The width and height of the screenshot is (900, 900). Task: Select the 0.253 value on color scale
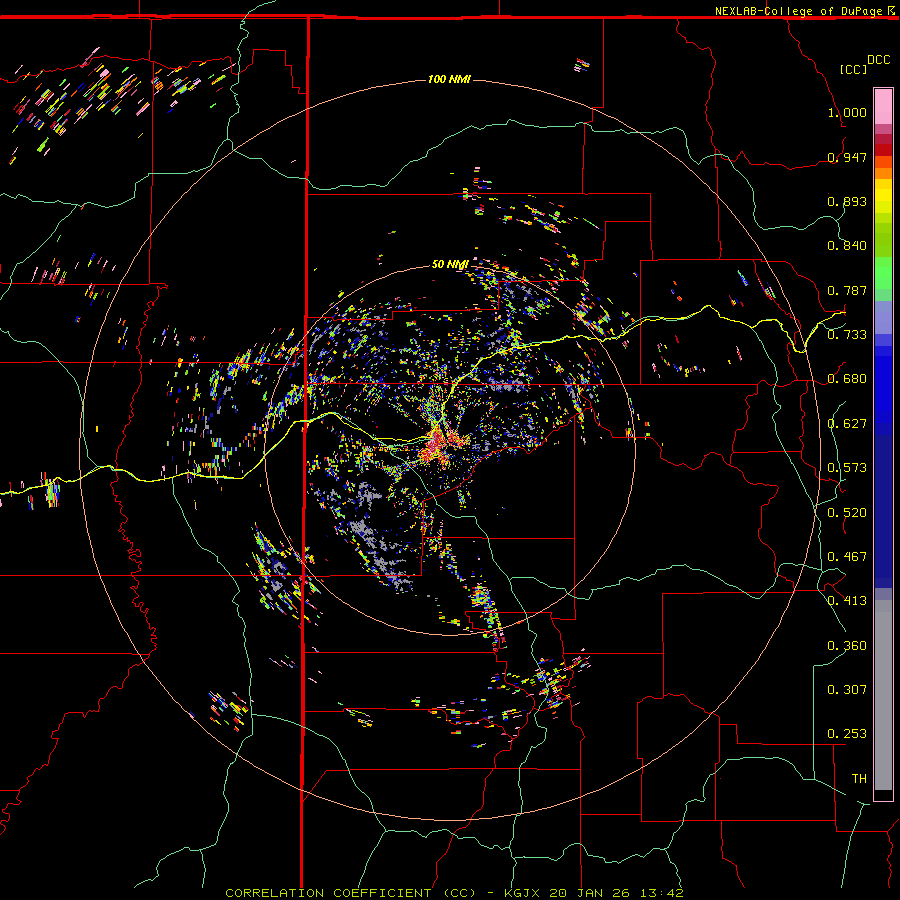pos(847,734)
